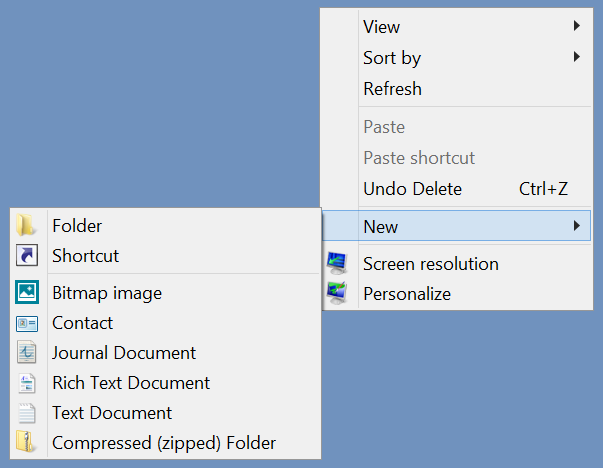Viewport: 603px width, 468px height.
Task: Create a new Bitmap image
Action: [x=166, y=293]
